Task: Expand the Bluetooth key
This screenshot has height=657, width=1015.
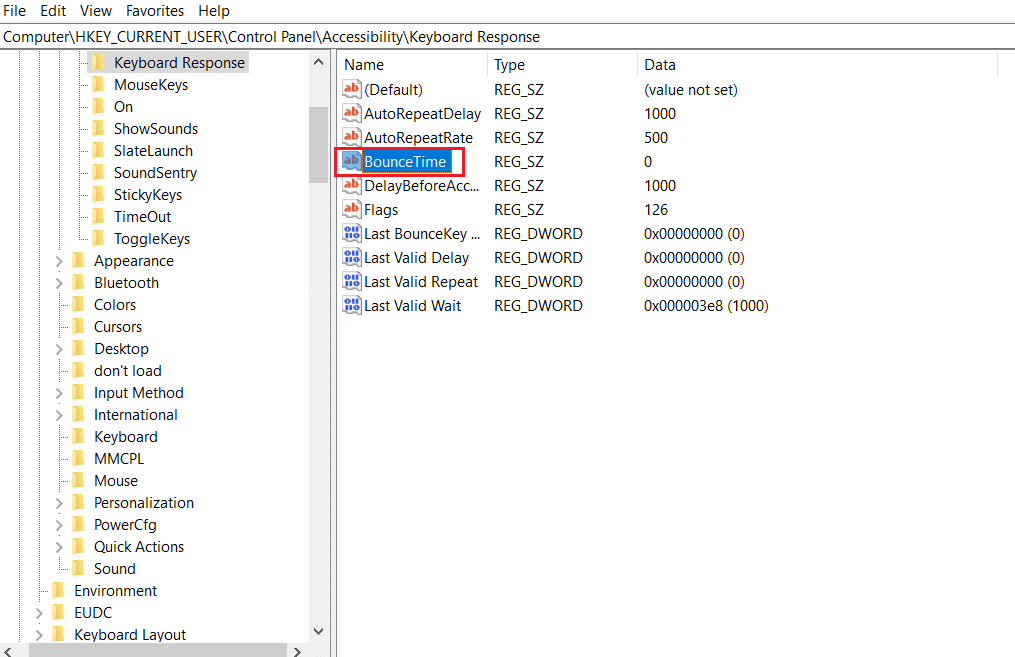Action: [59, 283]
